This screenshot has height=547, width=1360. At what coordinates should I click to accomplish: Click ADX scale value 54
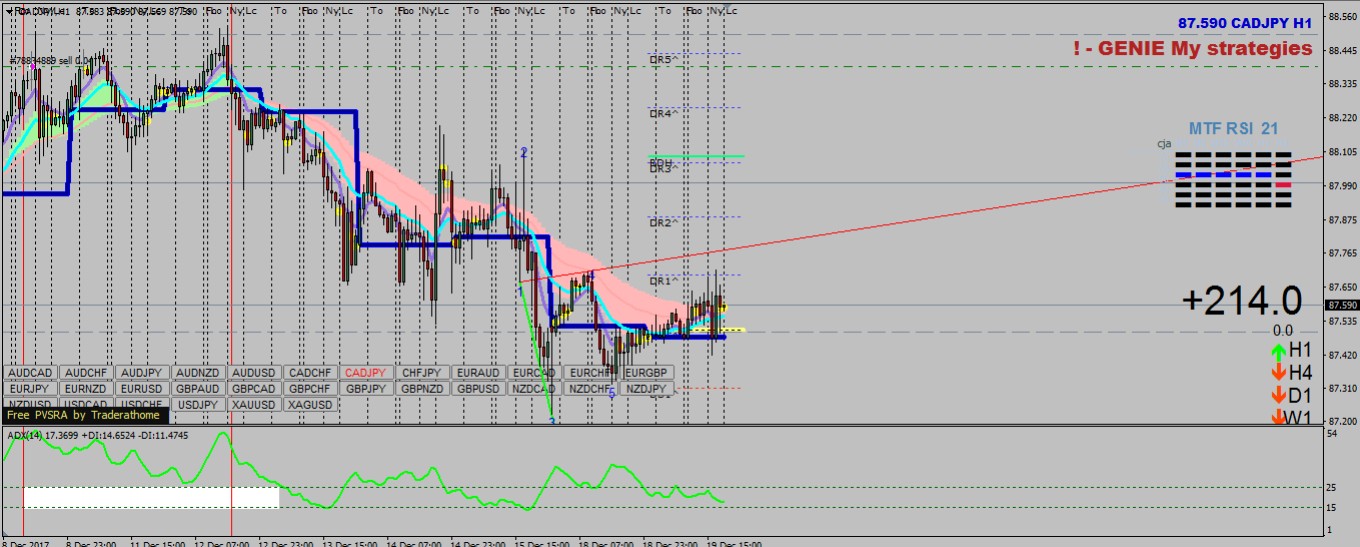pos(1334,435)
